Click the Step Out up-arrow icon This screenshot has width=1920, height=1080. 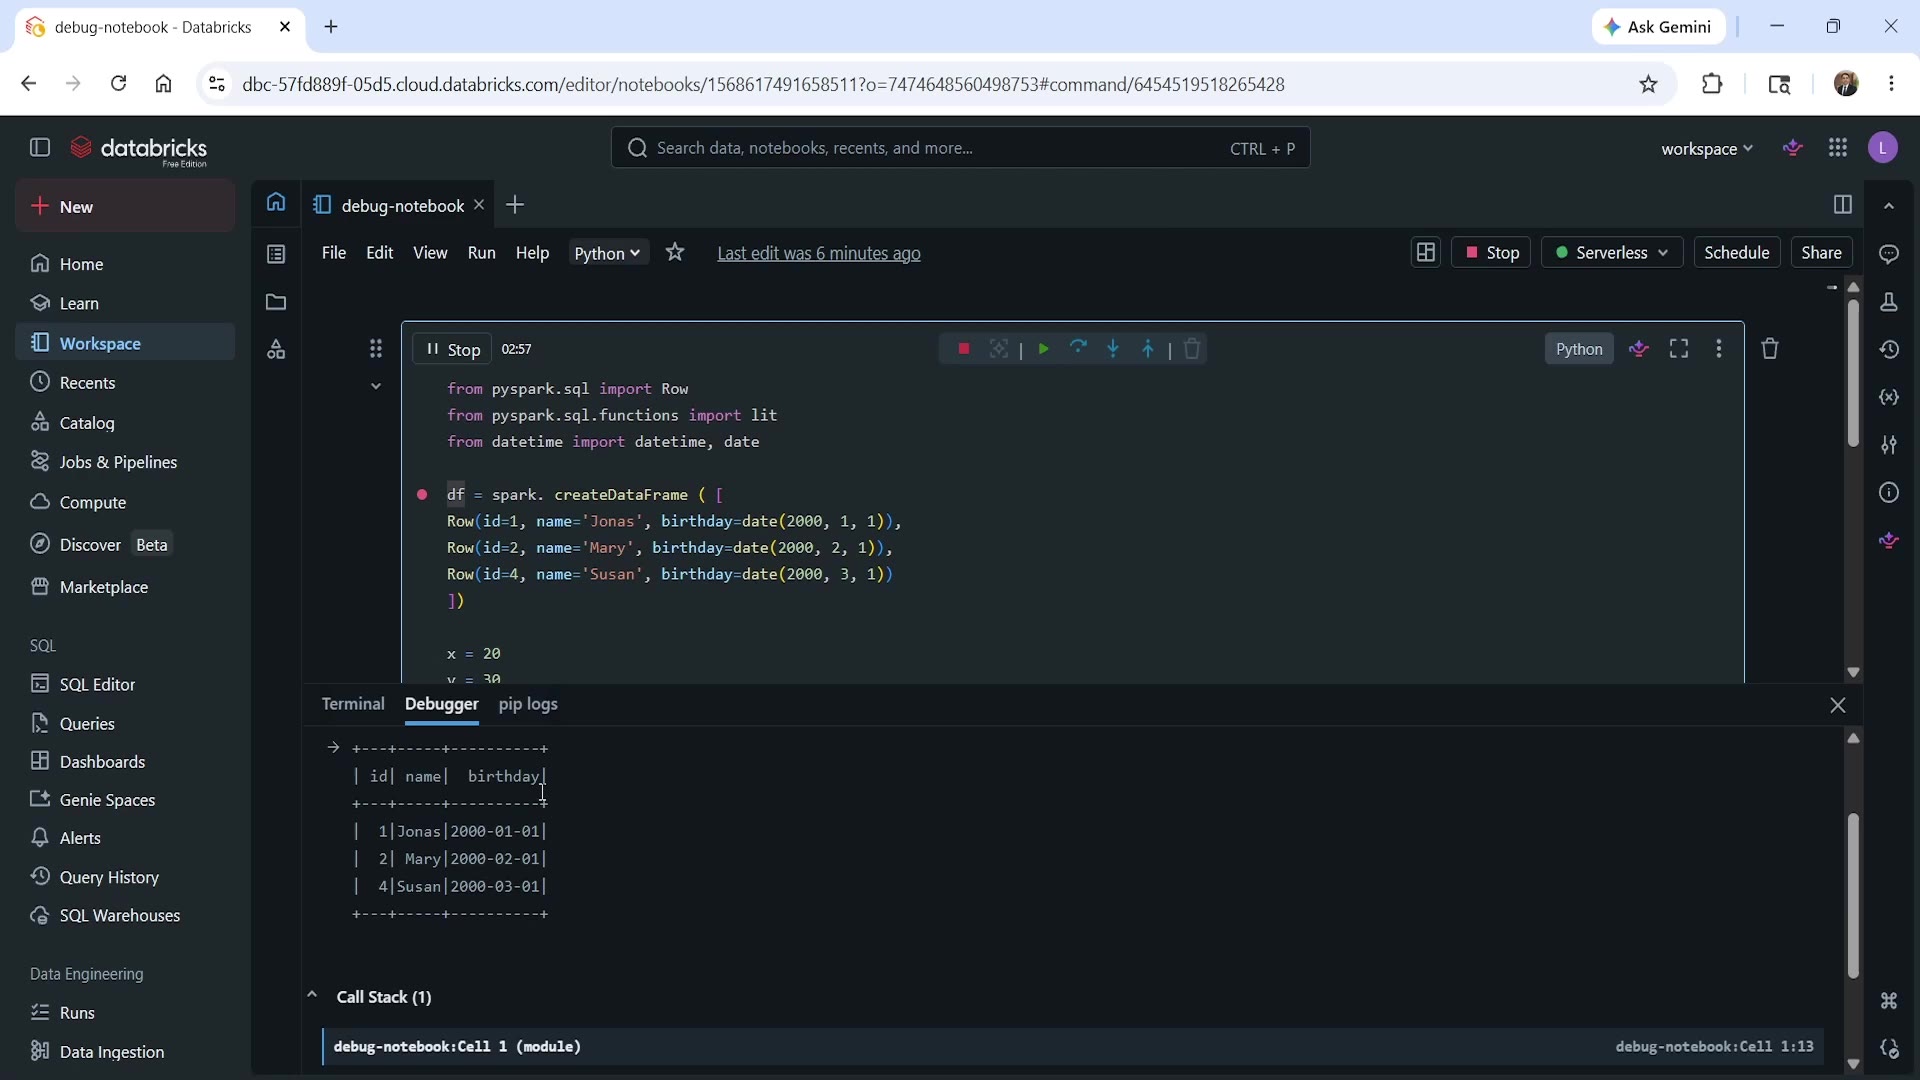(1148, 349)
